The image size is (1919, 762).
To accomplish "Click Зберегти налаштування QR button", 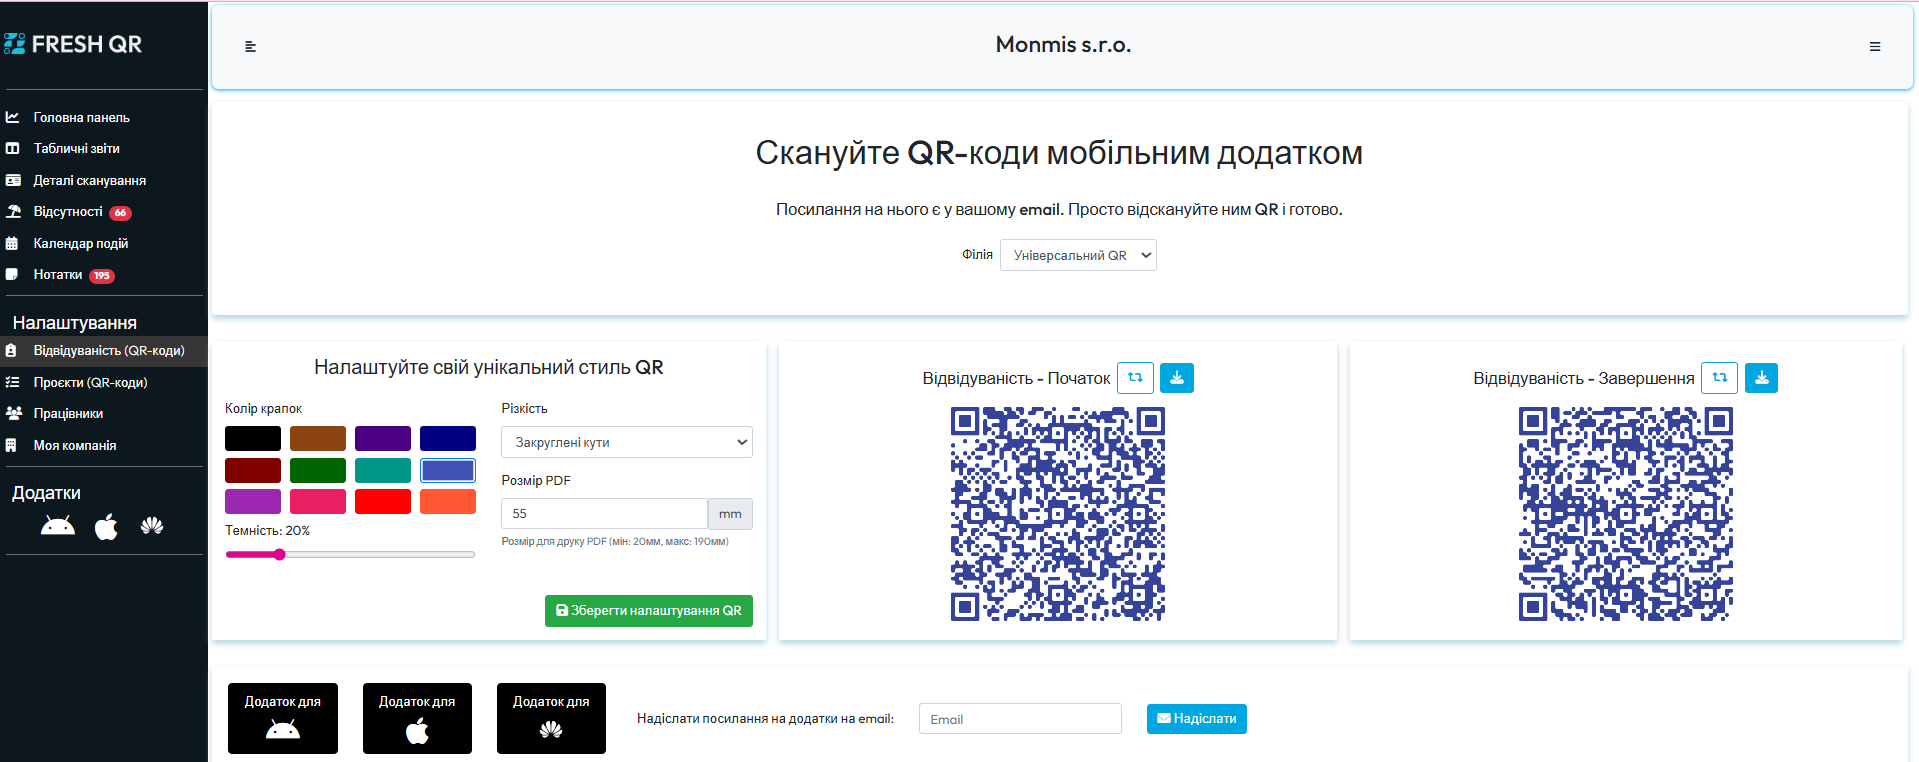I will (648, 611).
